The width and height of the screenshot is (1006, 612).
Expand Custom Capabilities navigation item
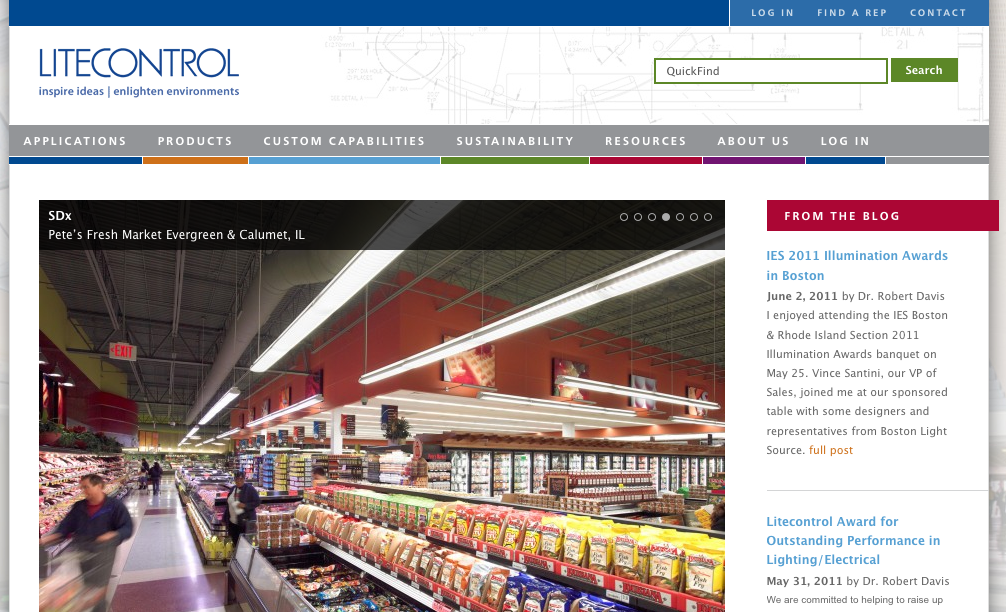(x=345, y=141)
